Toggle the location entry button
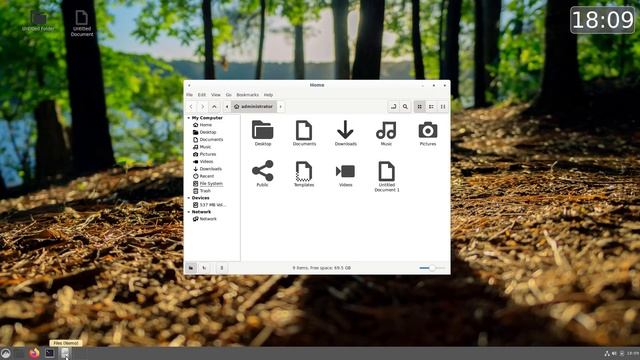This screenshot has width=640, height=360. (393, 107)
